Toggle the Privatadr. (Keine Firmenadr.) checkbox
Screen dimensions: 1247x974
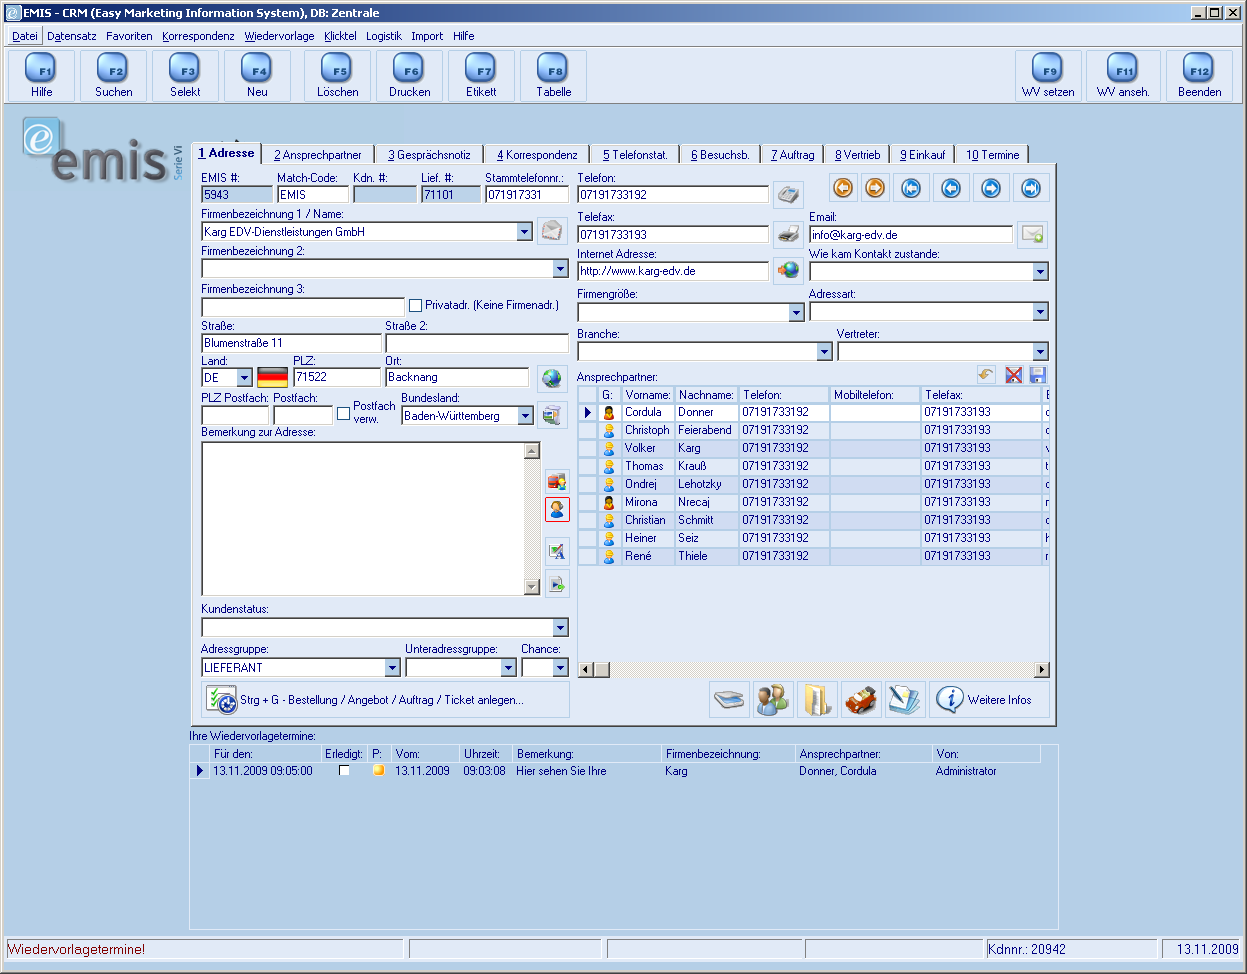416,305
